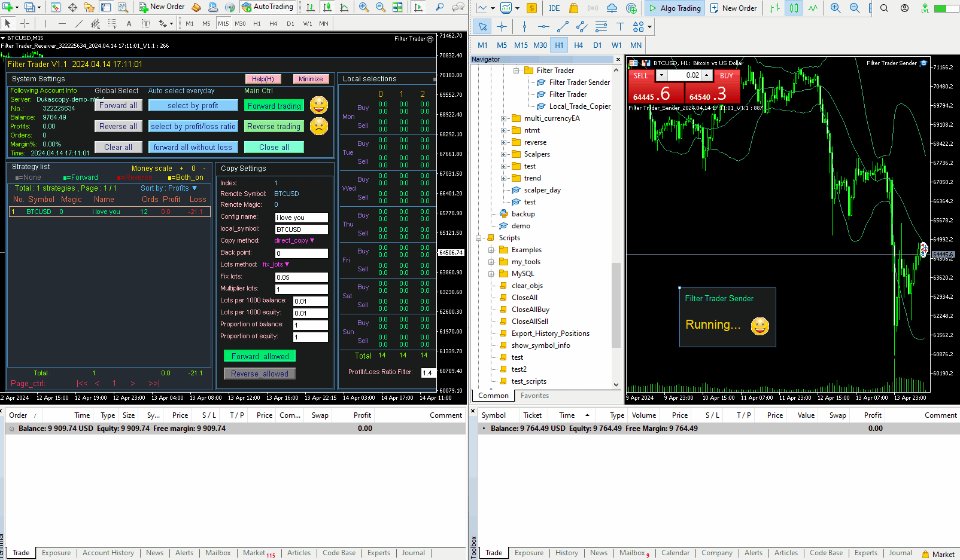Screen dimensions: 960x560
Task: Open the Calendar tab in right terminal
Action: pyautogui.click(x=675, y=553)
